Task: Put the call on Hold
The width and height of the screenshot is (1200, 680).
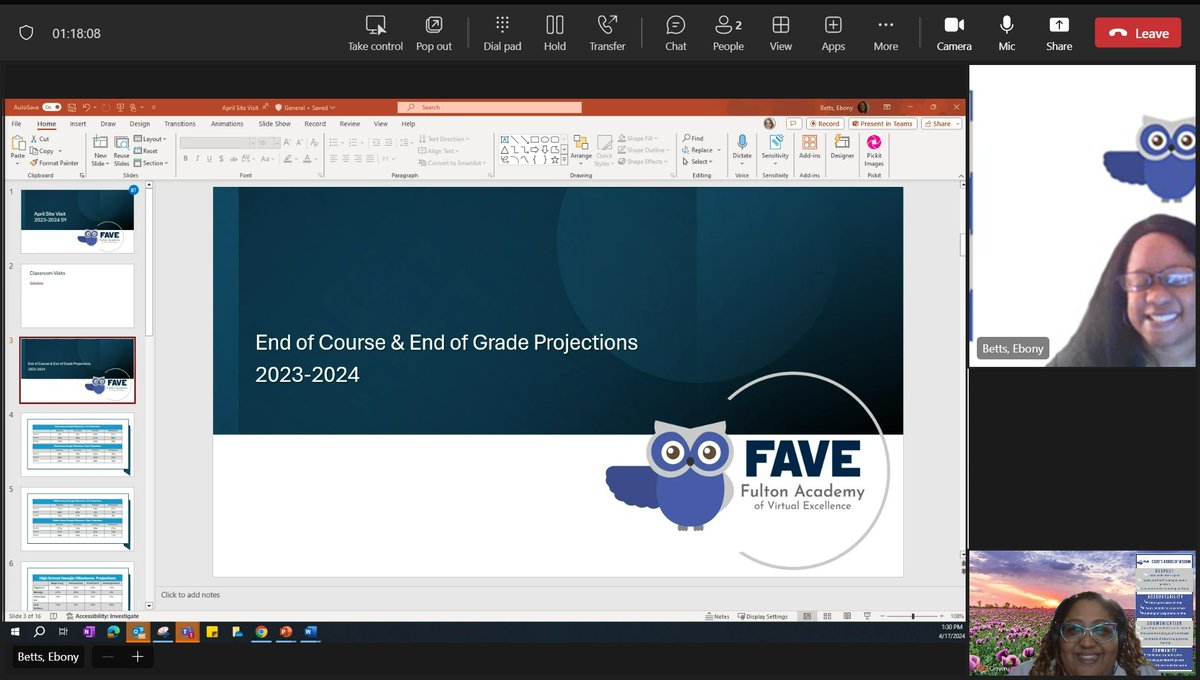Action: [x=555, y=33]
